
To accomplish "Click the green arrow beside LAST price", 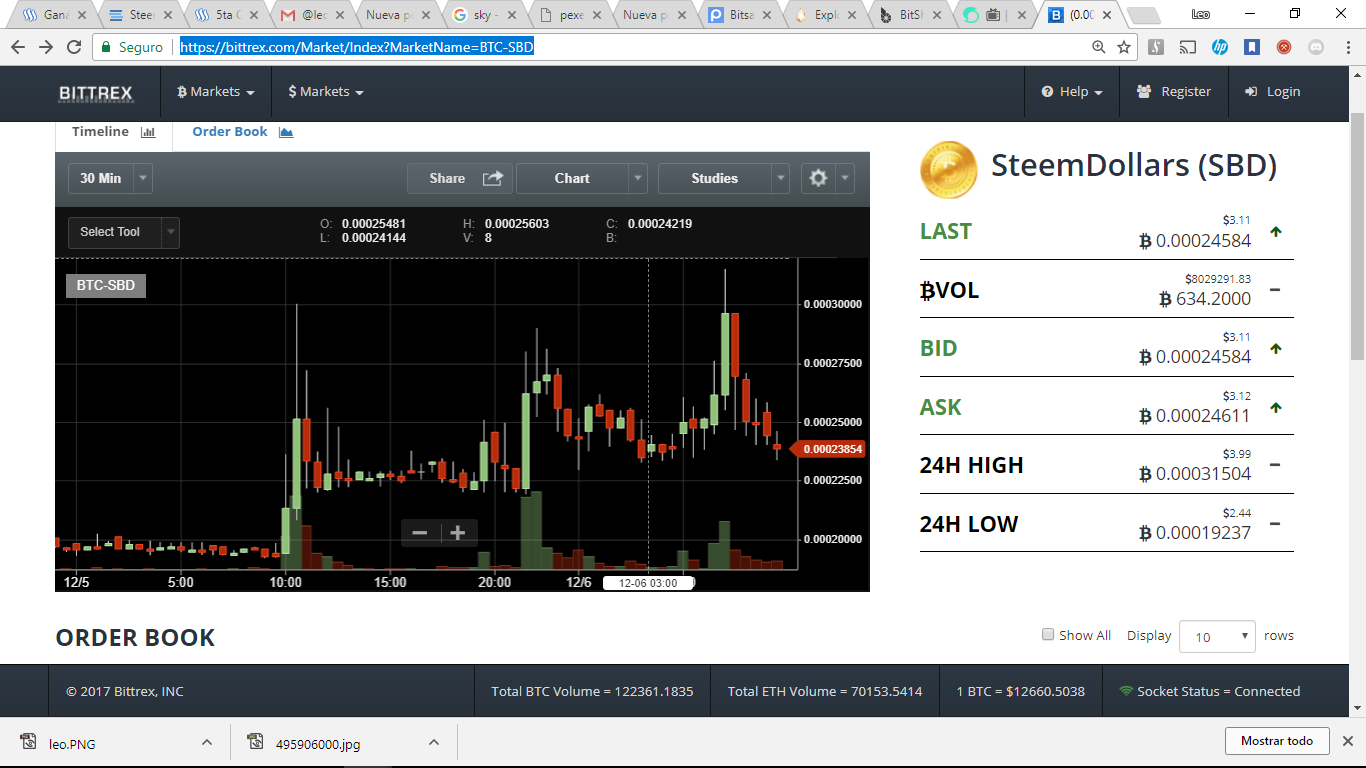I will tap(1275, 232).
